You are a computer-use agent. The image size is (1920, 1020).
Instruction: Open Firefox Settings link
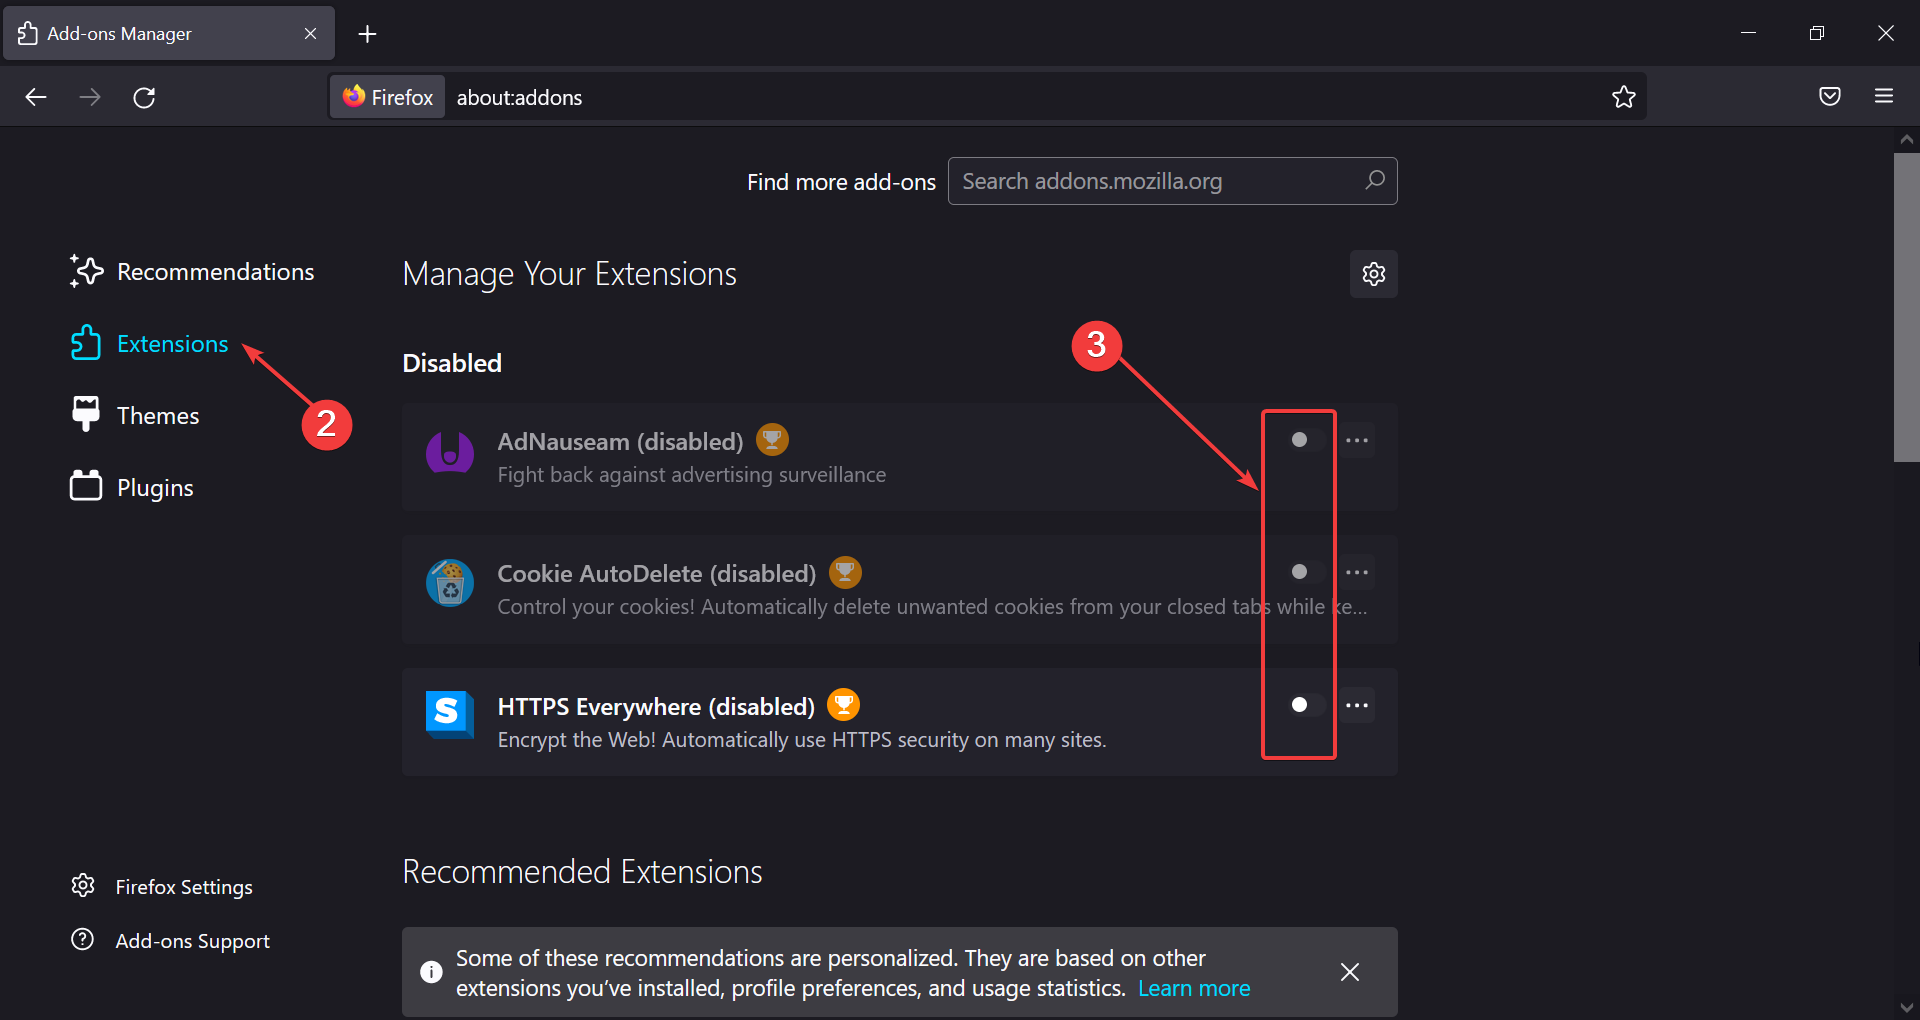pos(162,886)
